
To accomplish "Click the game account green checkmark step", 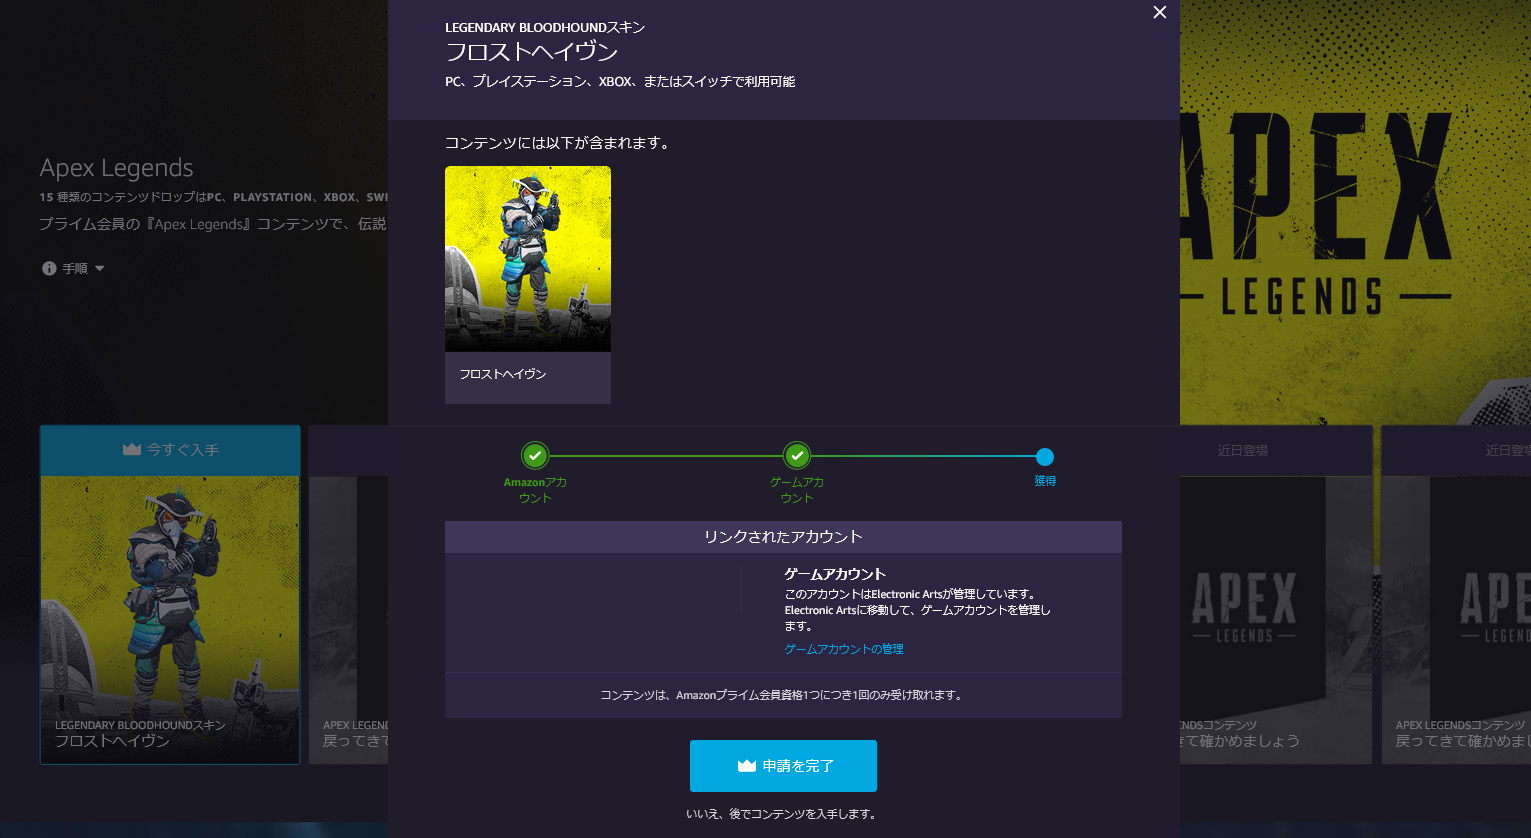I will click(x=797, y=456).
